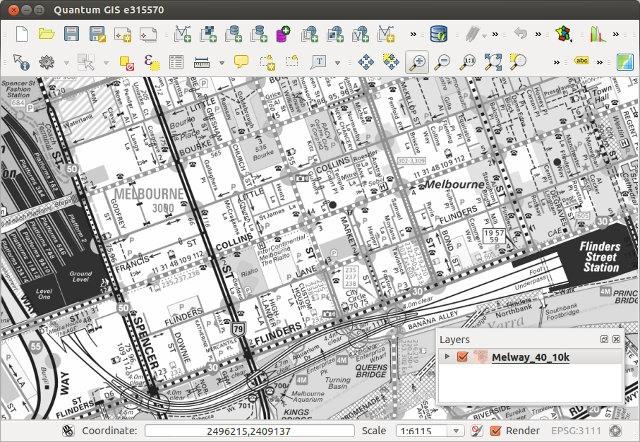Click the Scale value field 1:6115
640x442 pixels.
423,431
